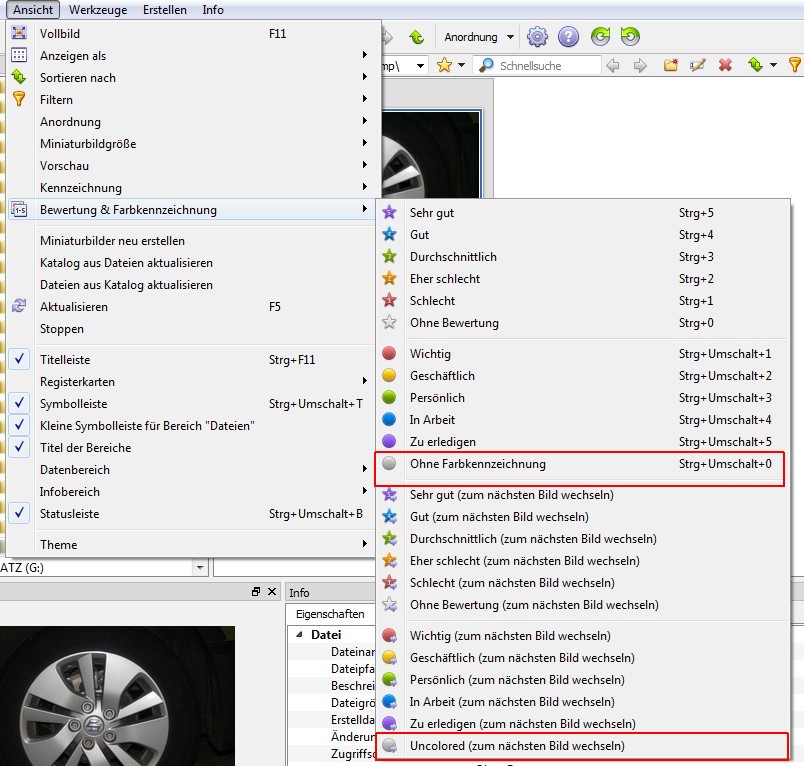Toggle the Statusleiste checkbox
804x766 pixels.
point(20,514)
